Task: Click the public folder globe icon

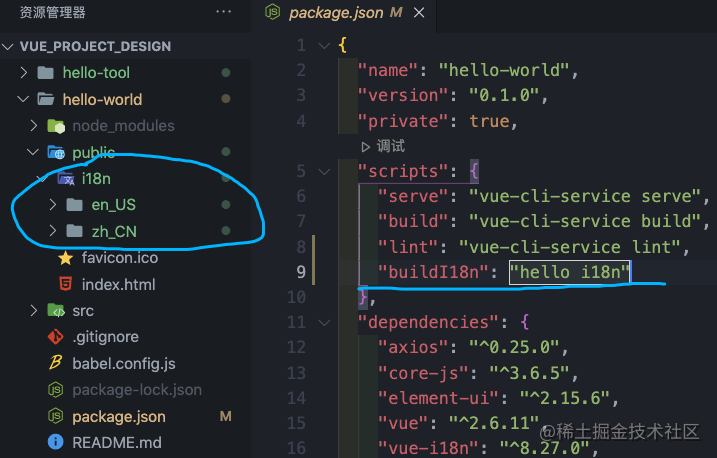Action: (x=56, y=153)
